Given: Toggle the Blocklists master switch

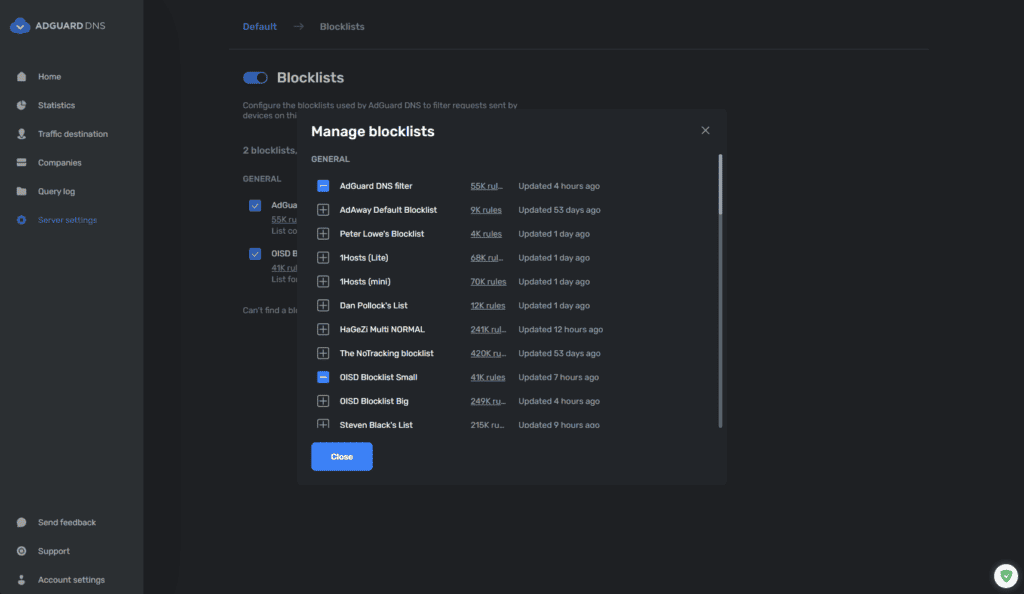Looking at the screenshot, I should pos(255,78).
